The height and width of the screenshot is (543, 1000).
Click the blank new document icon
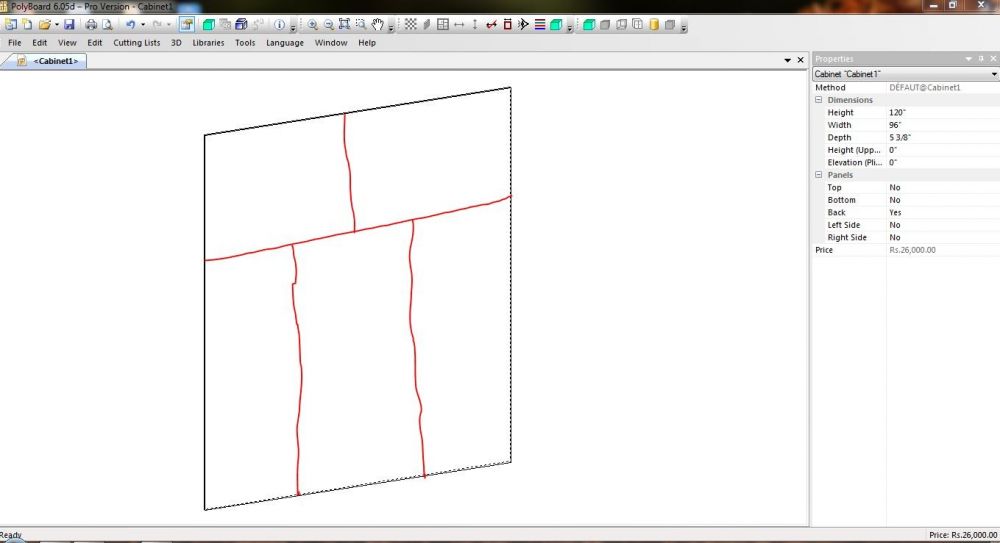click(x=27, y=24)
